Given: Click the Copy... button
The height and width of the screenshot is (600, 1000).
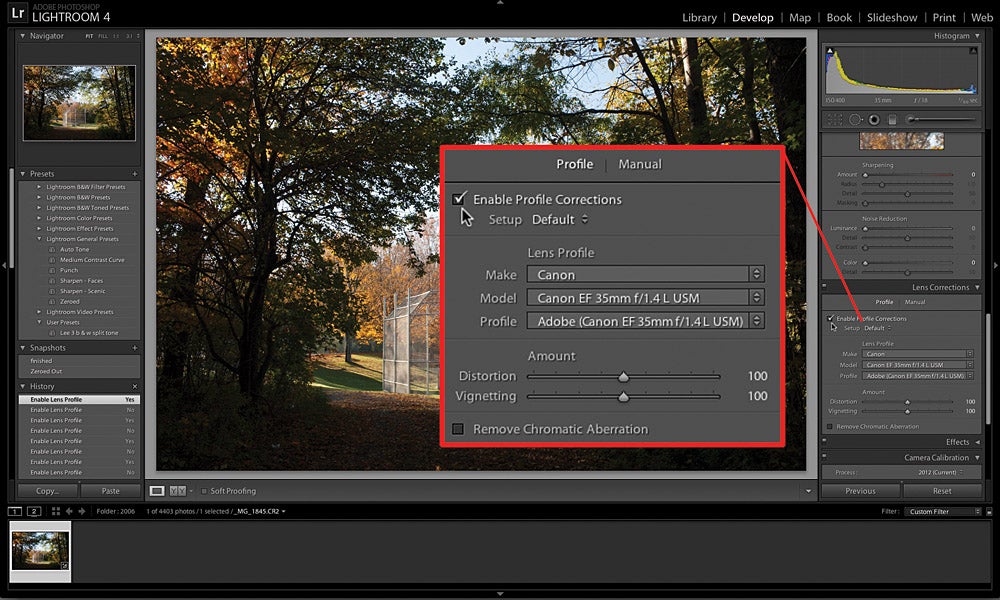Looking at the screenshot, I should pyautogui.click(x=47, y=491).
